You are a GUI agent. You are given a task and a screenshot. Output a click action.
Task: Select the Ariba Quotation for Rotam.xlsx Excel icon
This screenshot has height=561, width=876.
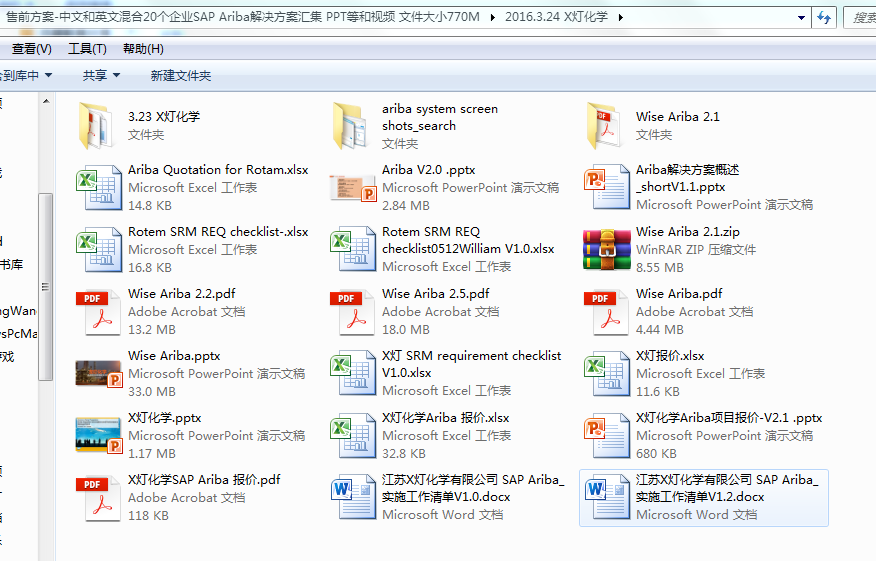(x=98, y=187)
